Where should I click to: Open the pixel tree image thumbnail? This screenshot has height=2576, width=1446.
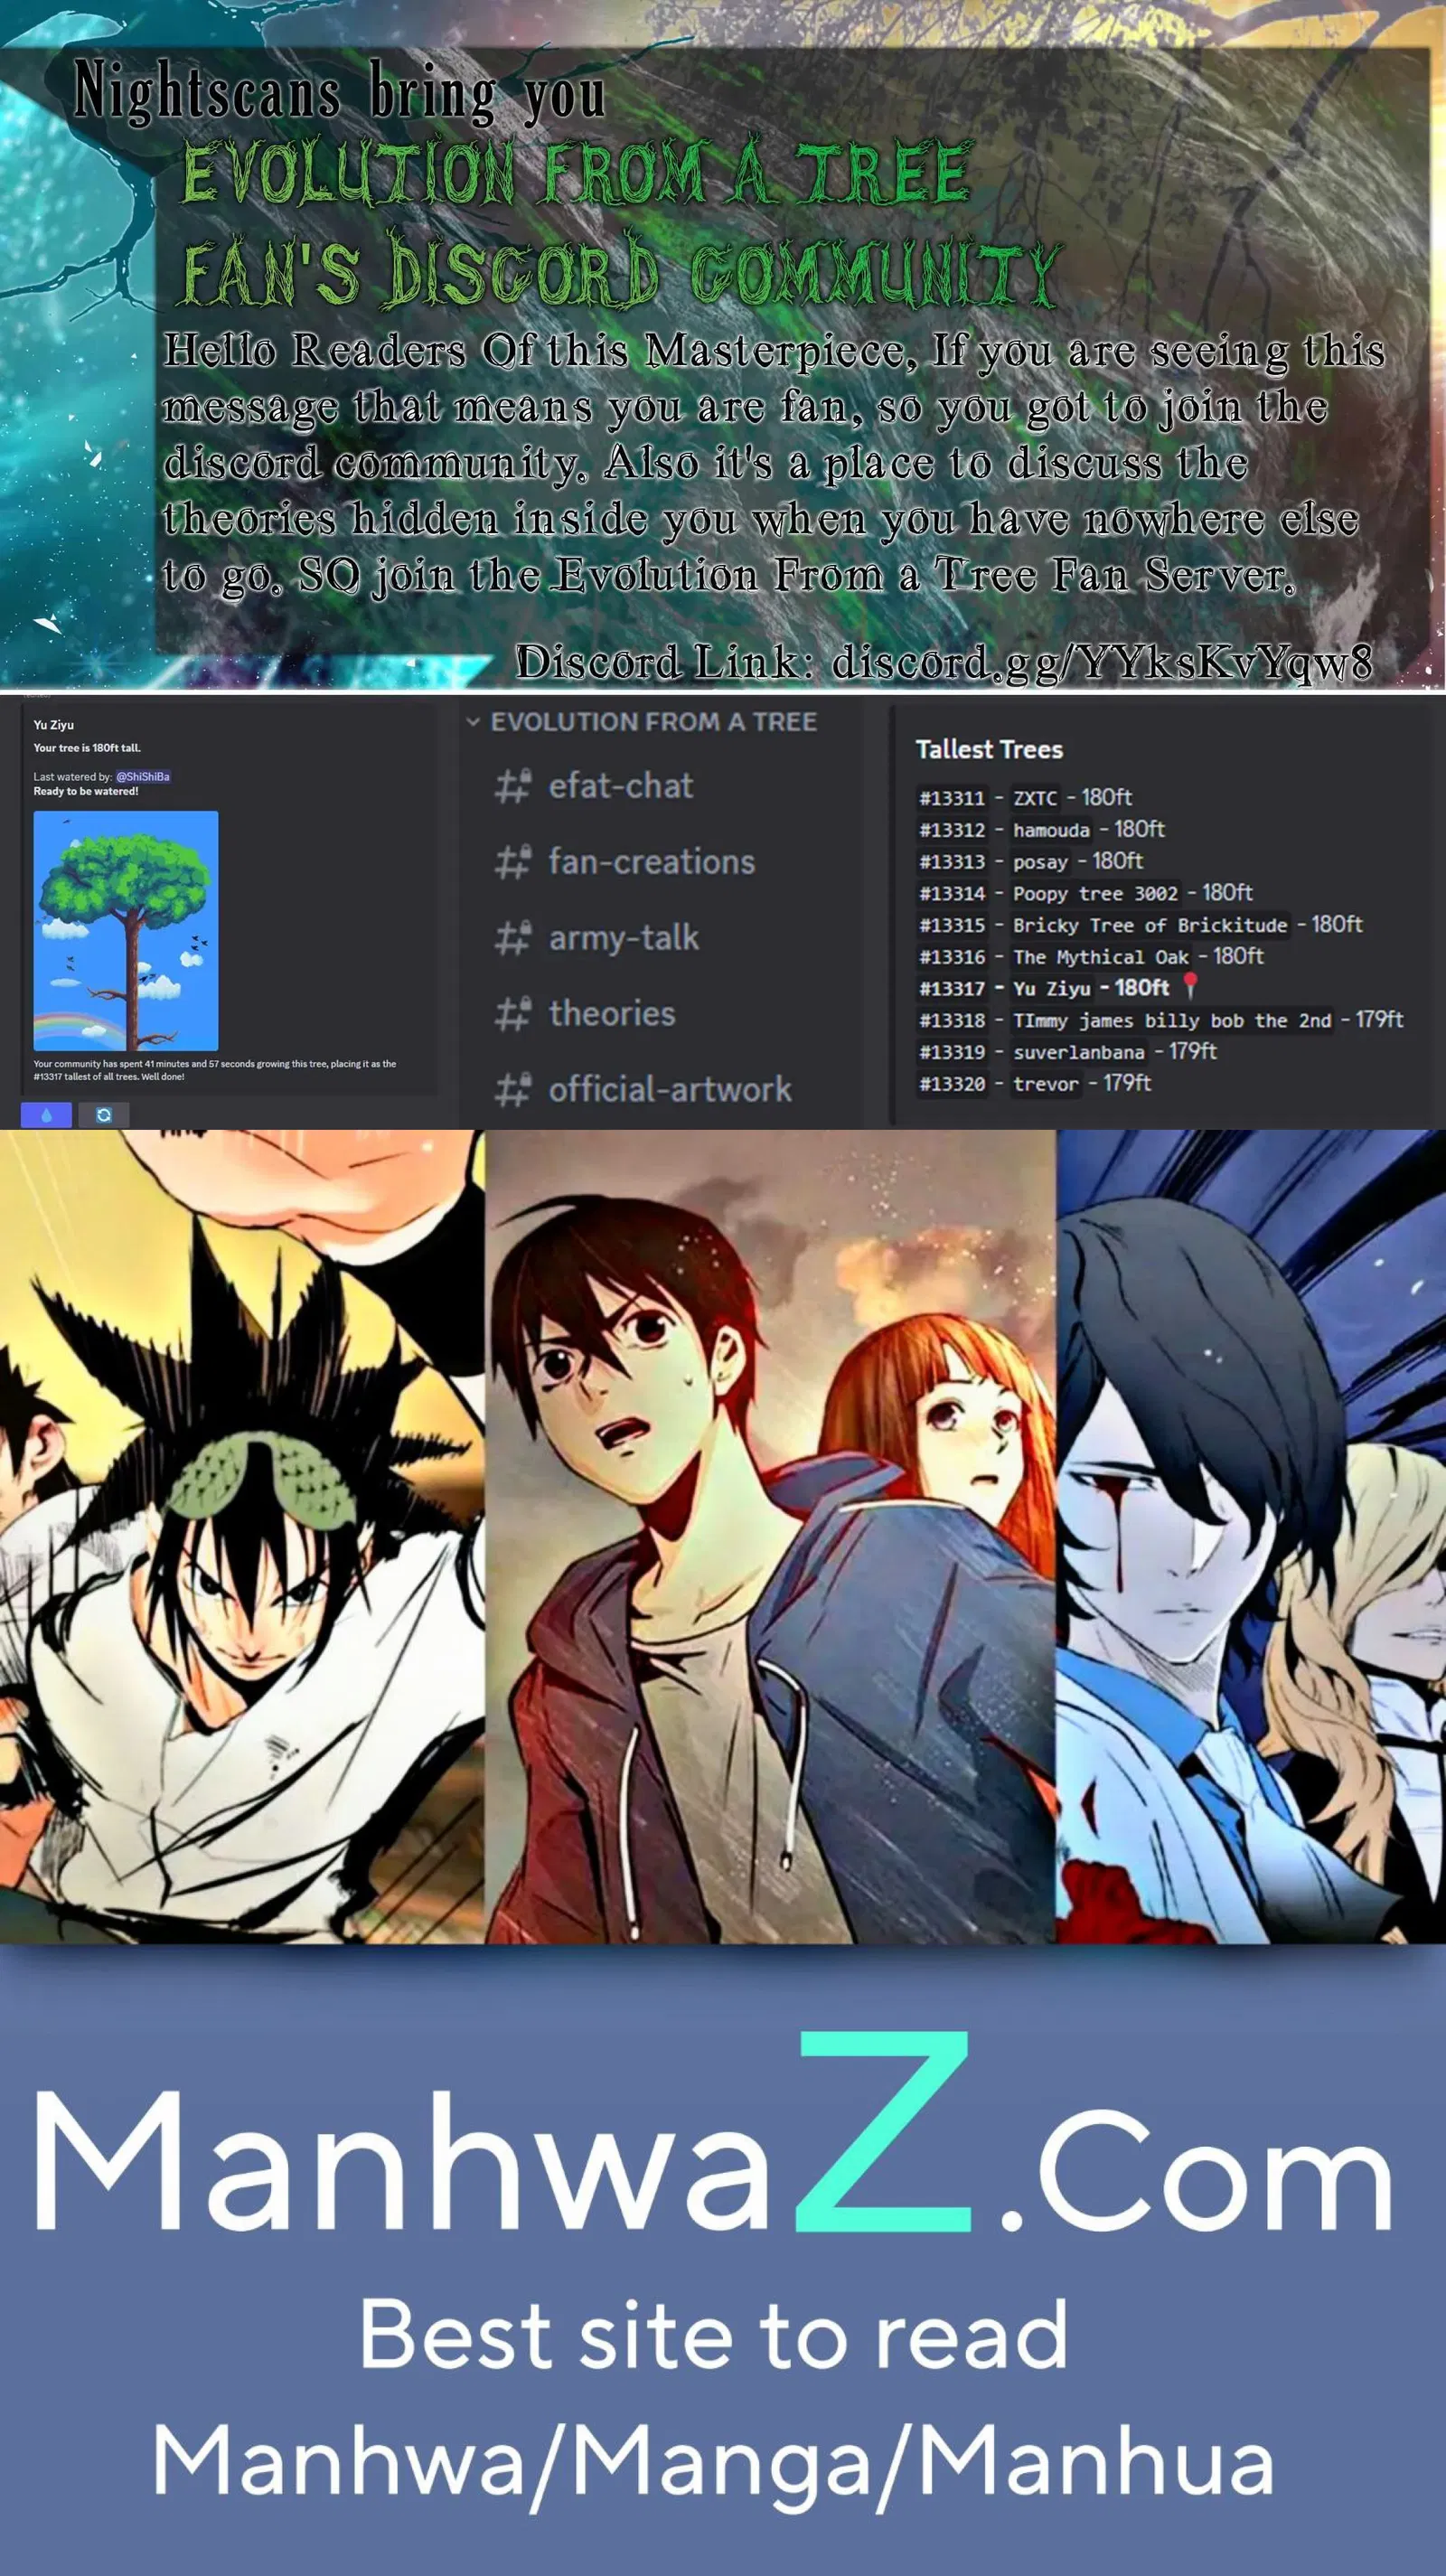pyautogui.click(x=126, y=930)
